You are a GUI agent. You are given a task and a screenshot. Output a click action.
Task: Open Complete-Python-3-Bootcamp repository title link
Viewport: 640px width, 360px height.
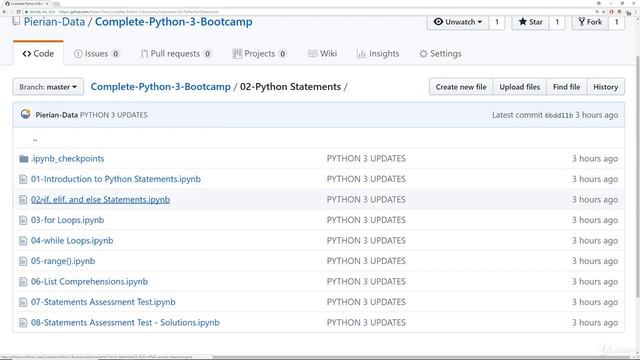[x=173, y=22]
